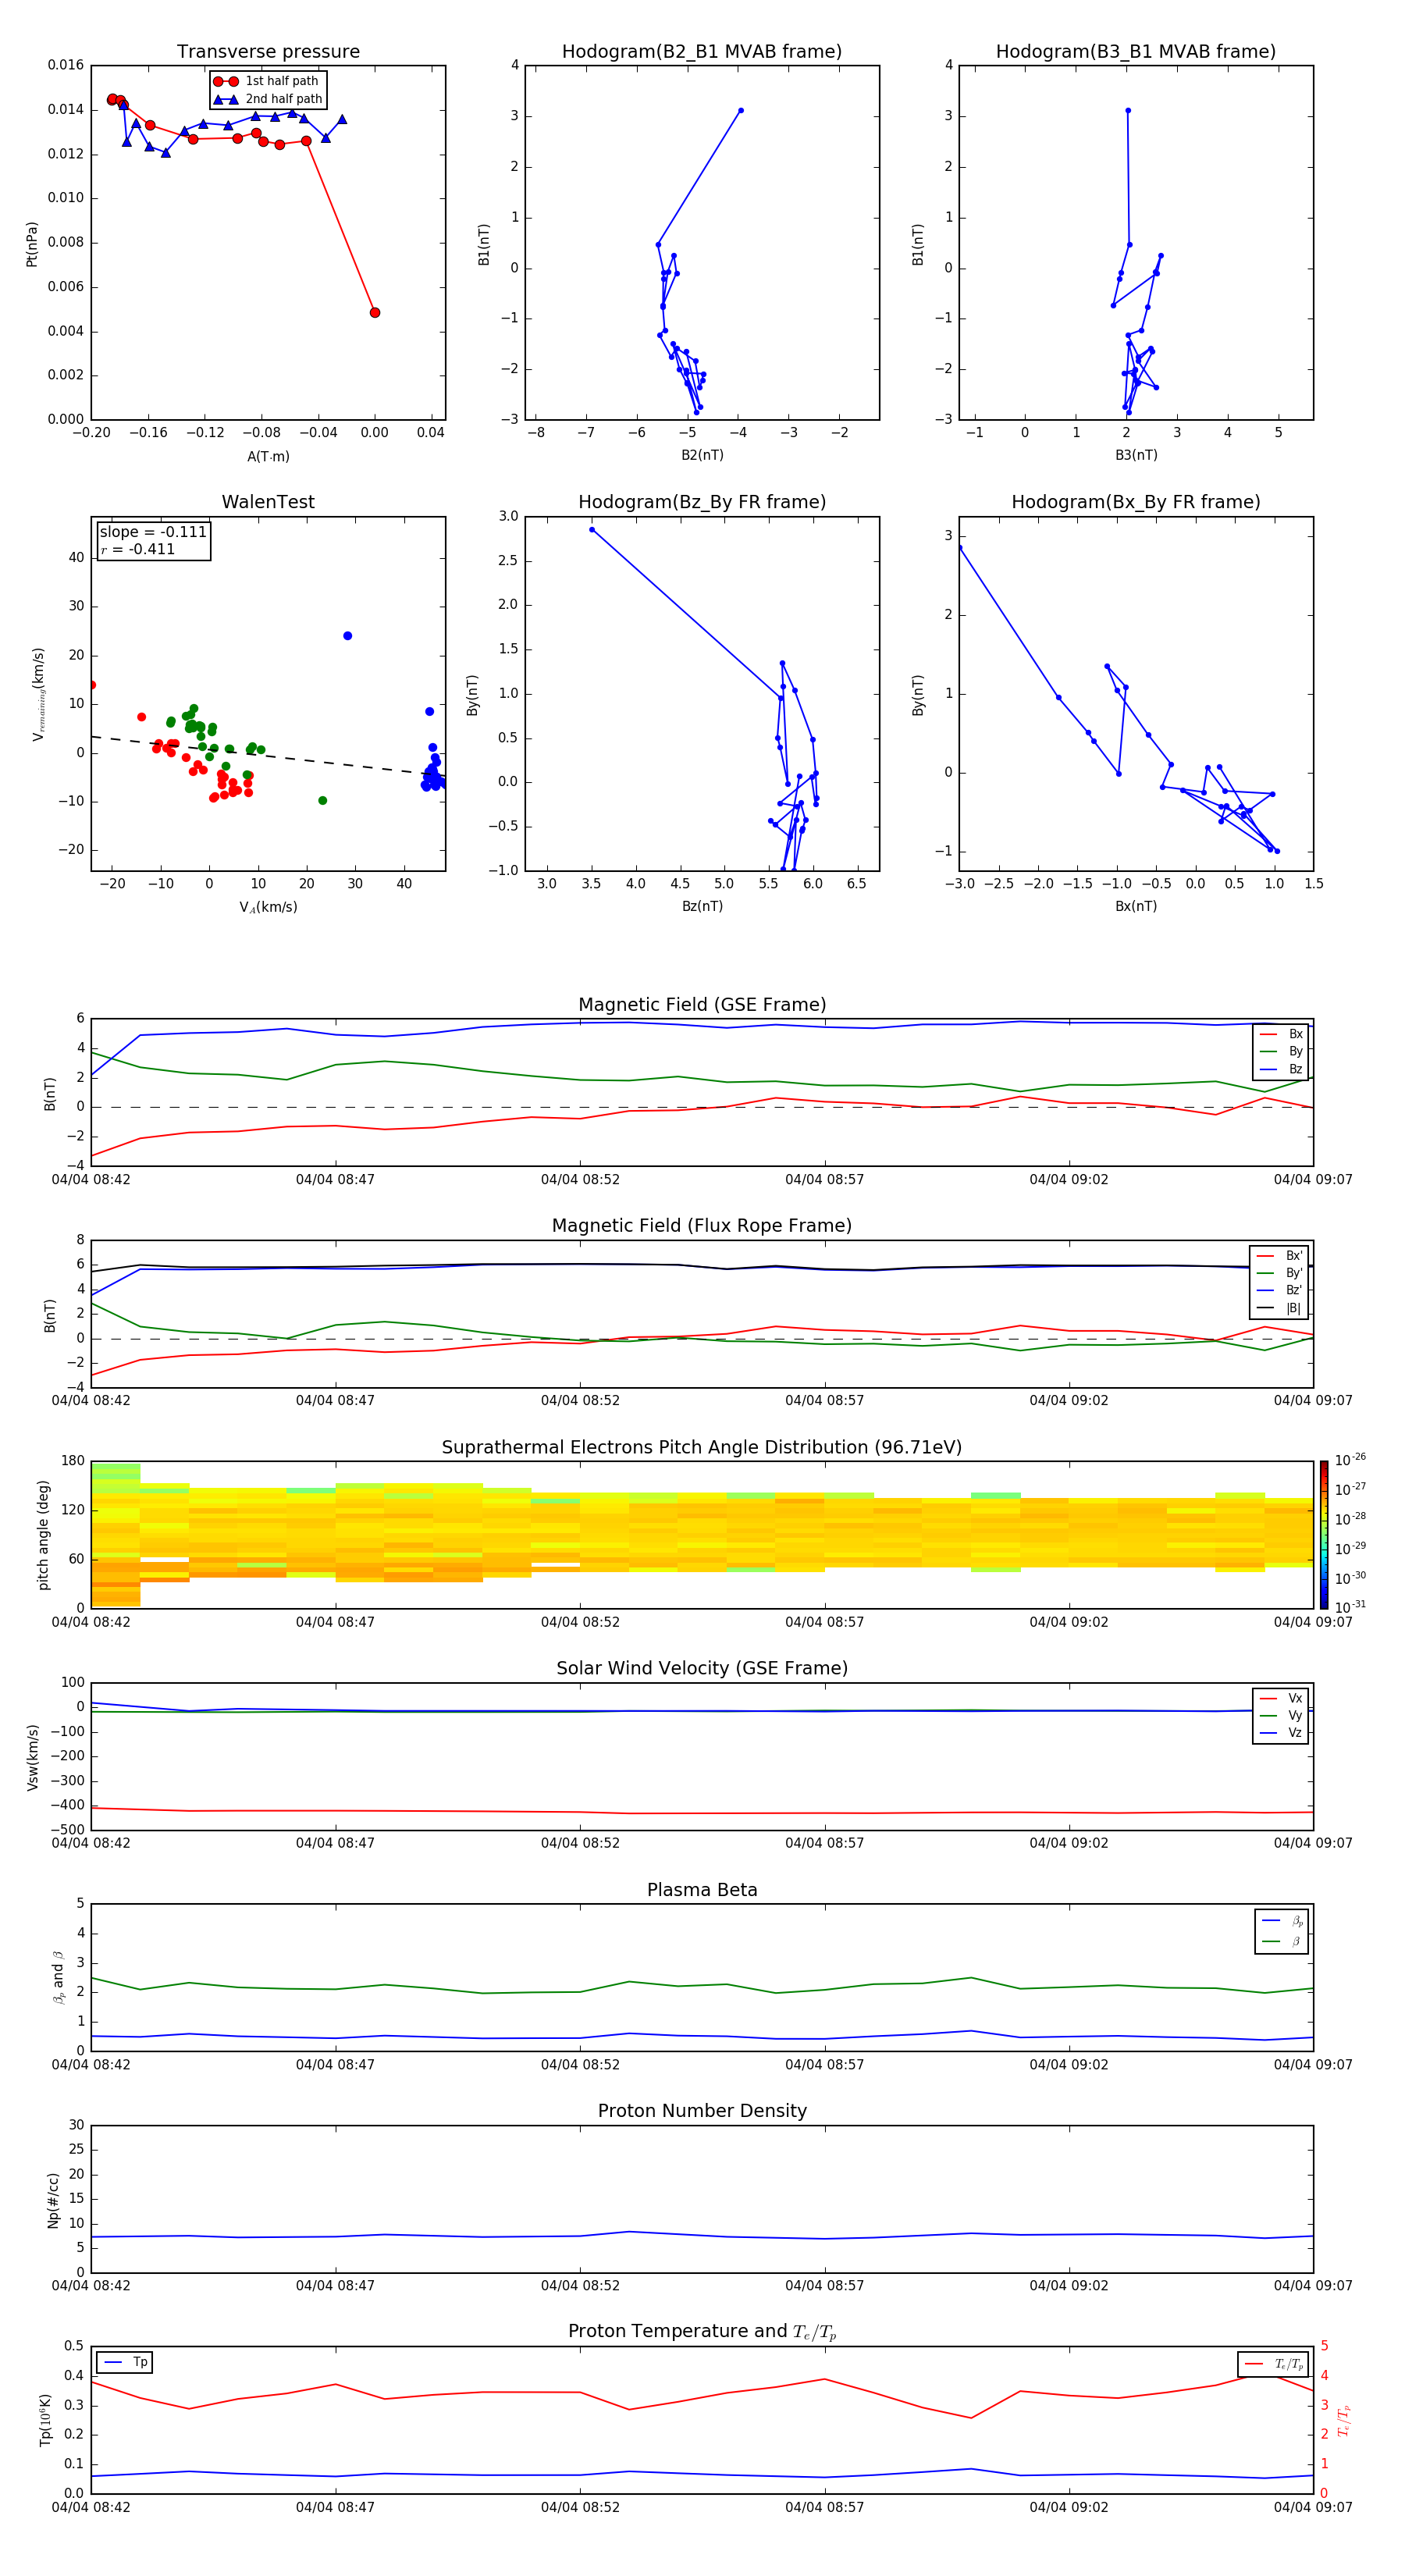Image resolution: width=1405 pixels, height=2576 pixels.
Task: Click 'A(T·m)' x-axis label
Action: tap(268, 456)
